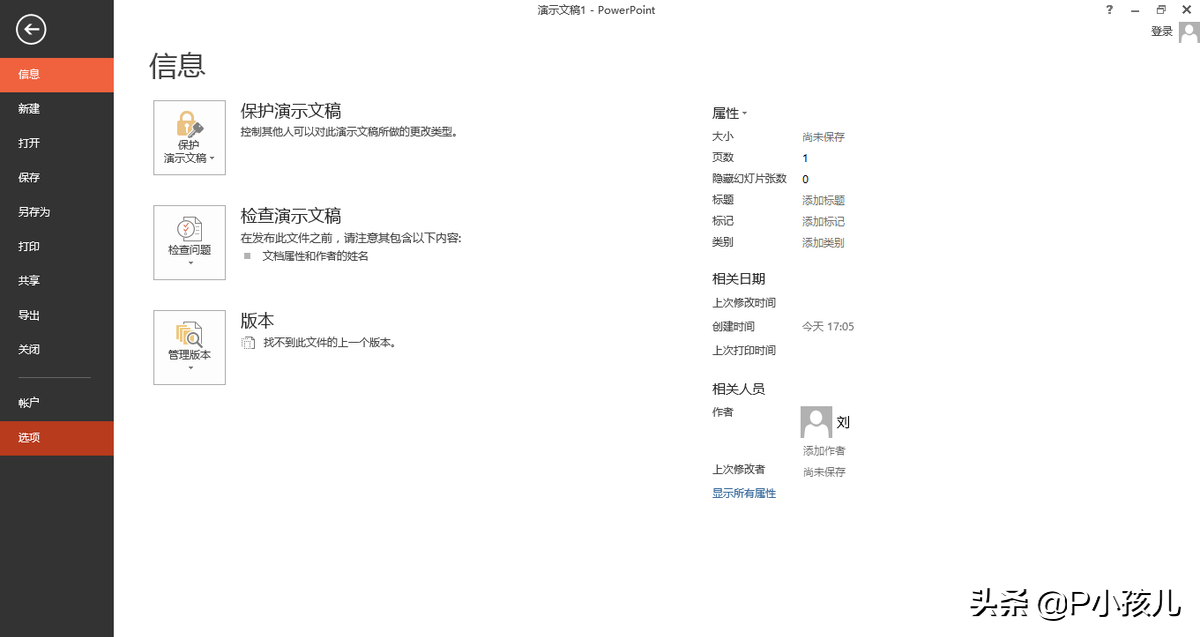
Task: Click the 添加标题 field
Action: point(823,201)
